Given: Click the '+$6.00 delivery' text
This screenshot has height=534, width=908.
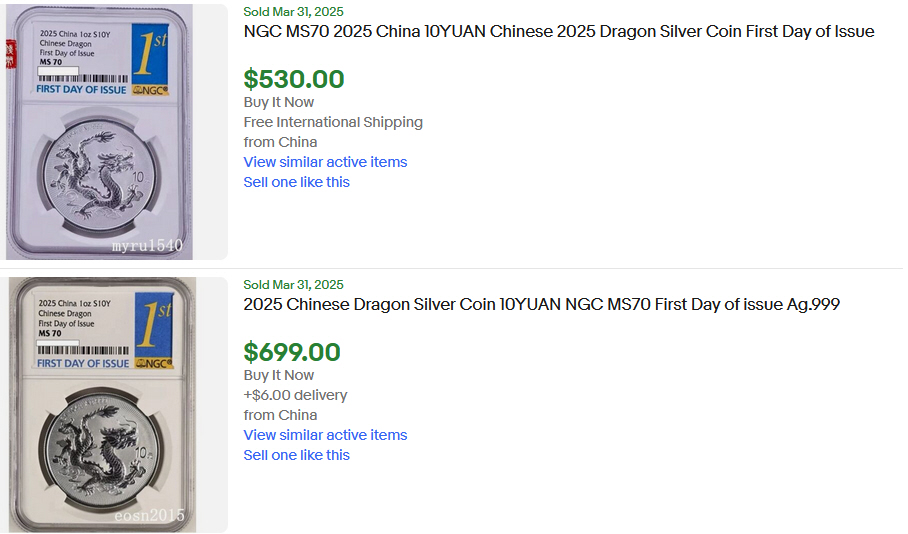Looking at the screenshot, I should point(295,395).
